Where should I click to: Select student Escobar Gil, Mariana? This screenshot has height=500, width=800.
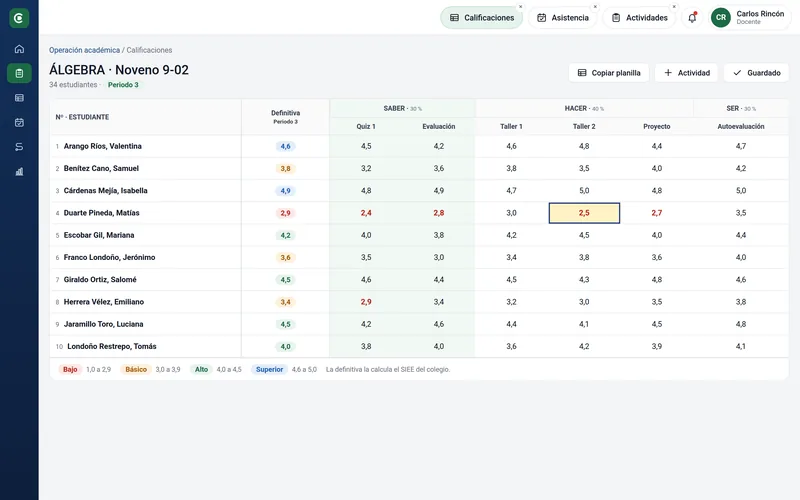[99, 235]
